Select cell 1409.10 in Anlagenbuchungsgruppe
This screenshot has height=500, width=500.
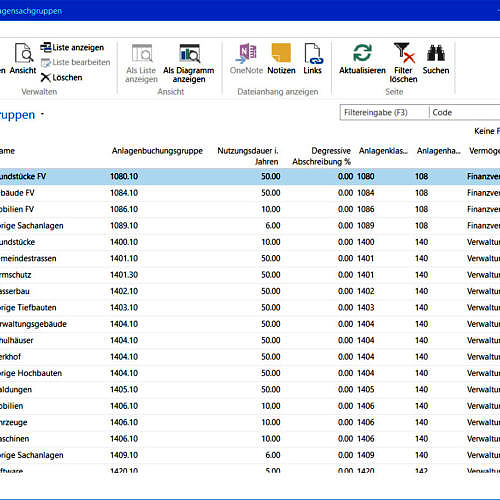click(x=124, y=455)
